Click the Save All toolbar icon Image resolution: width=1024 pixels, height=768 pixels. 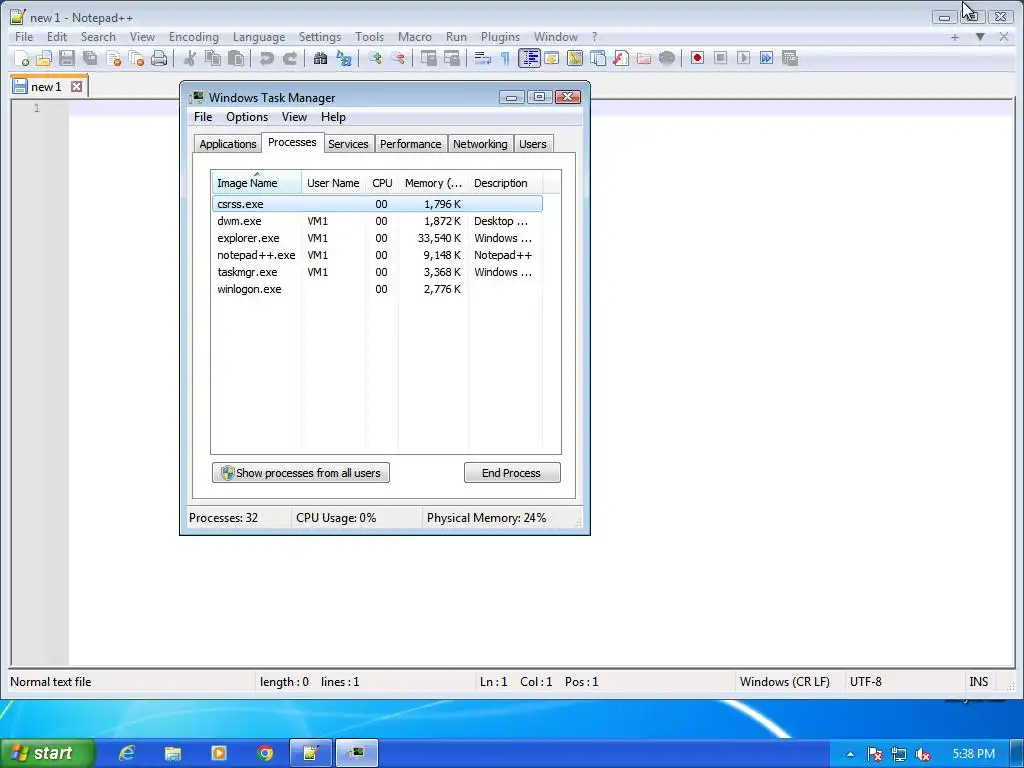[90, 59]
